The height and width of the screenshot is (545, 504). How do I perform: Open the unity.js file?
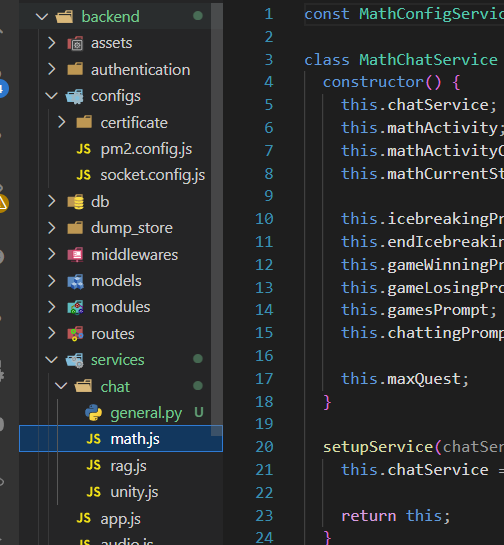pyautogui.click(x=134, y=493)
